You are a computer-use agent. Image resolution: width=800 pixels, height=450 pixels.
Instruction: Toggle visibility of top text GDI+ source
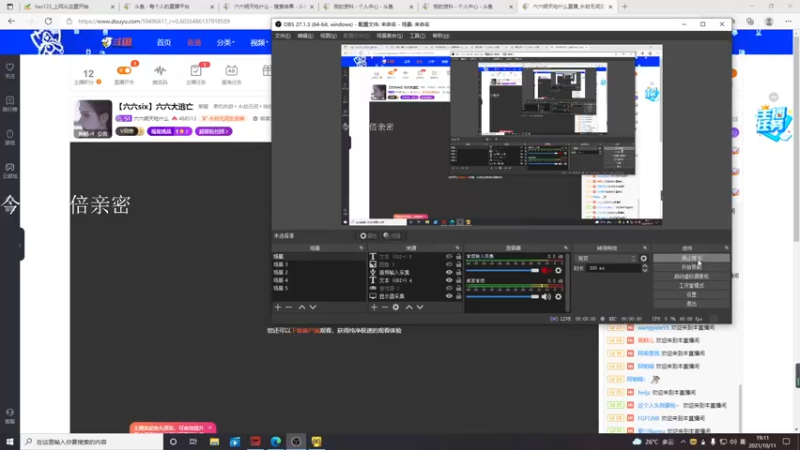coord(449,257)
